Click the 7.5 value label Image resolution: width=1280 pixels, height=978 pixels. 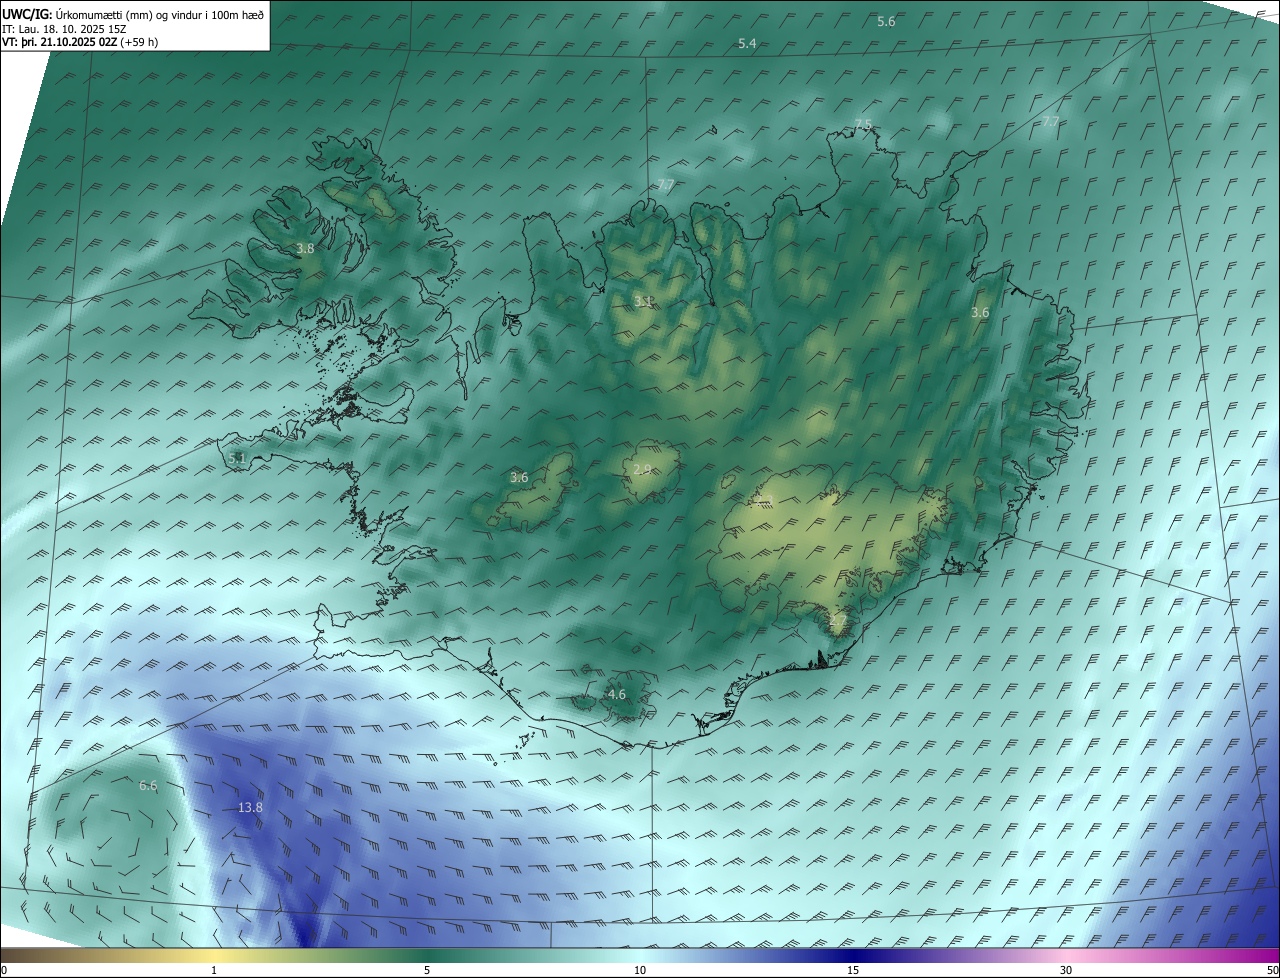tap(863, 125)
